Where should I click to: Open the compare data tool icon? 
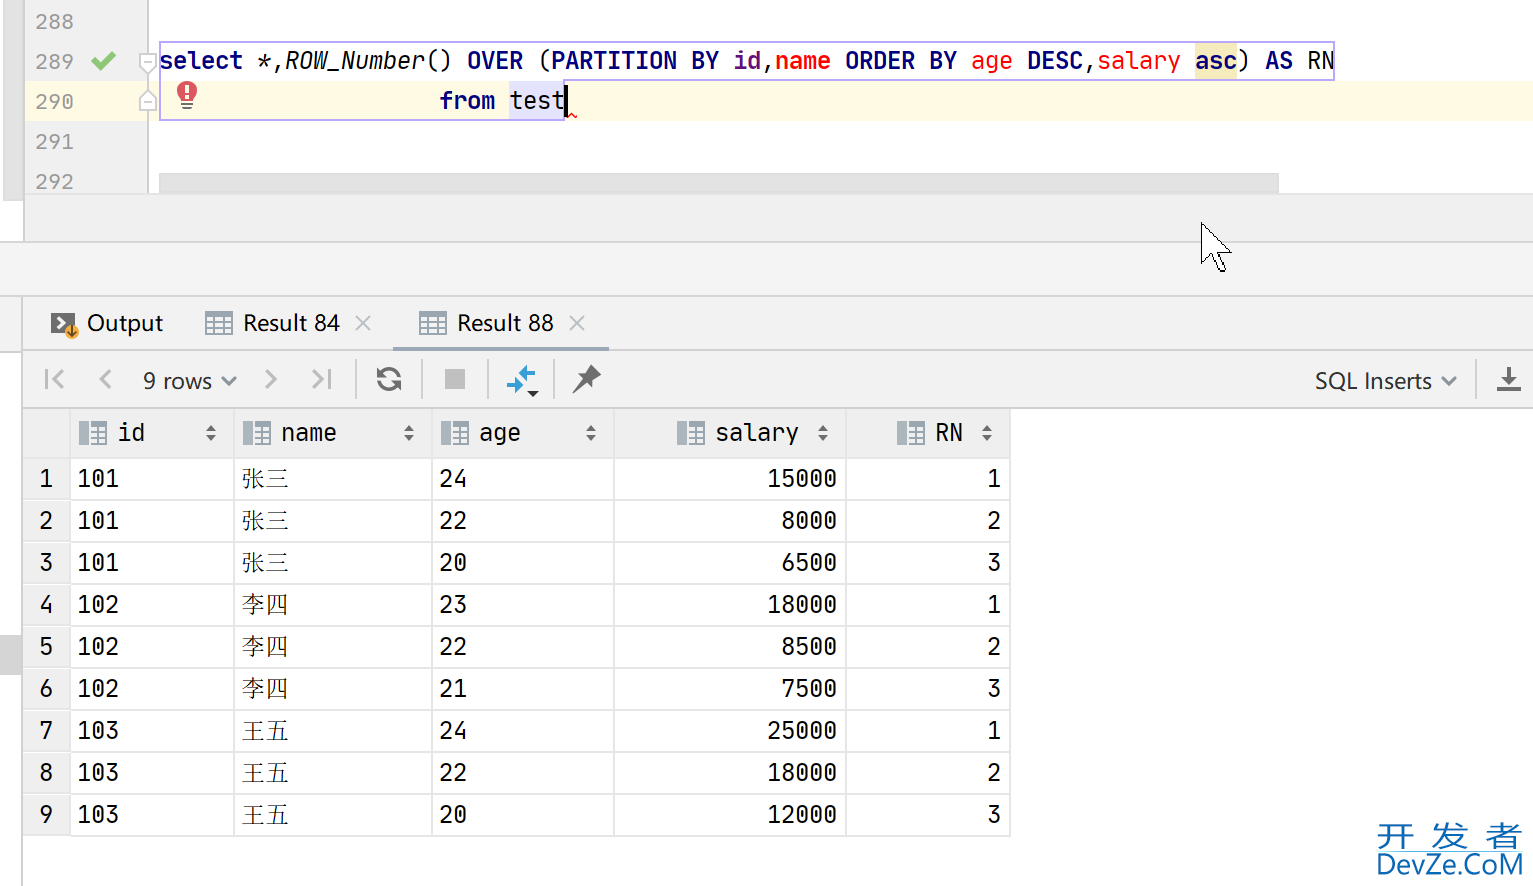[522, 380]
